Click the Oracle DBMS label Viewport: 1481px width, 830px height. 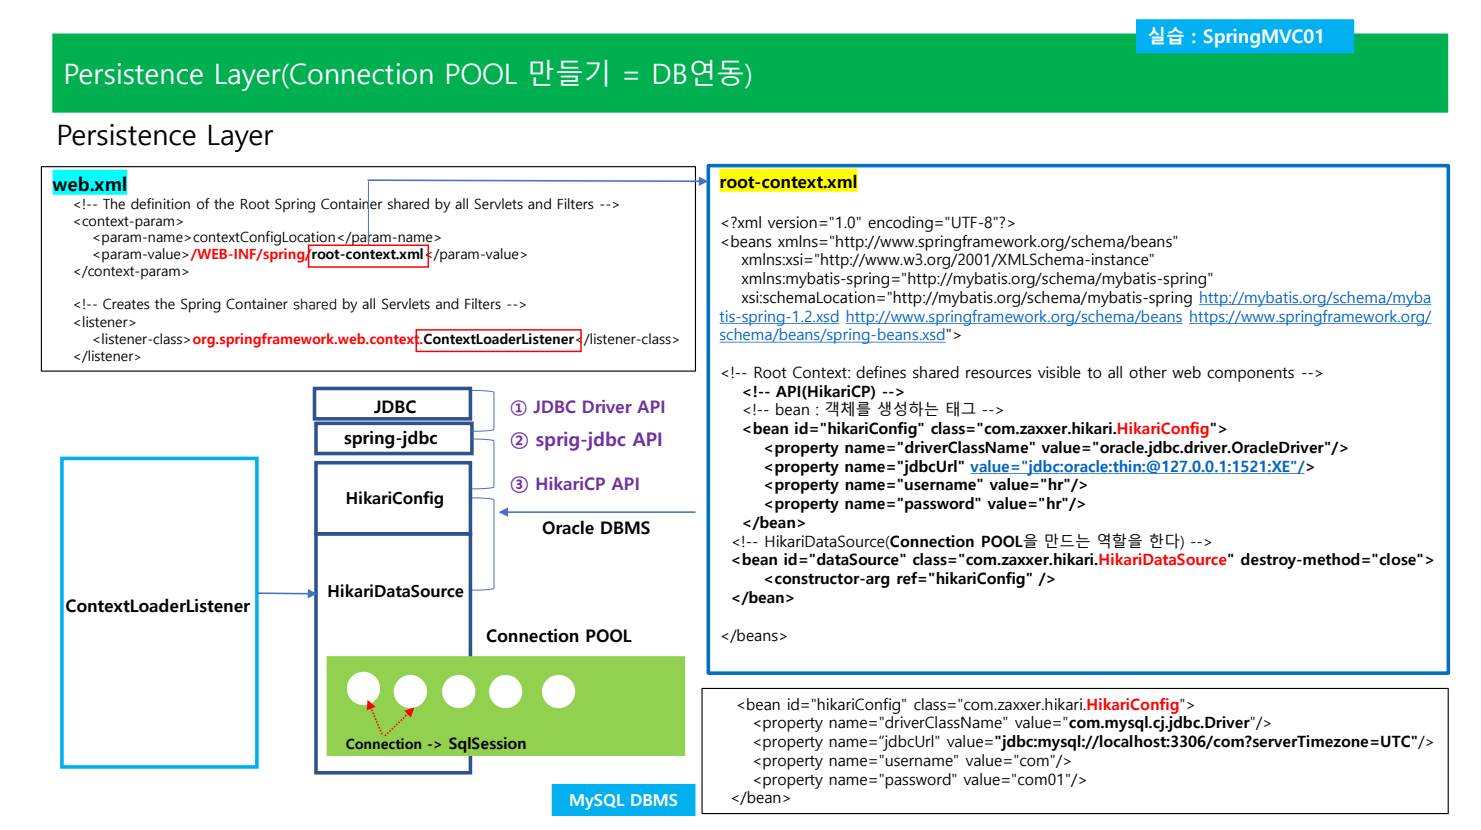coord(596,528)
